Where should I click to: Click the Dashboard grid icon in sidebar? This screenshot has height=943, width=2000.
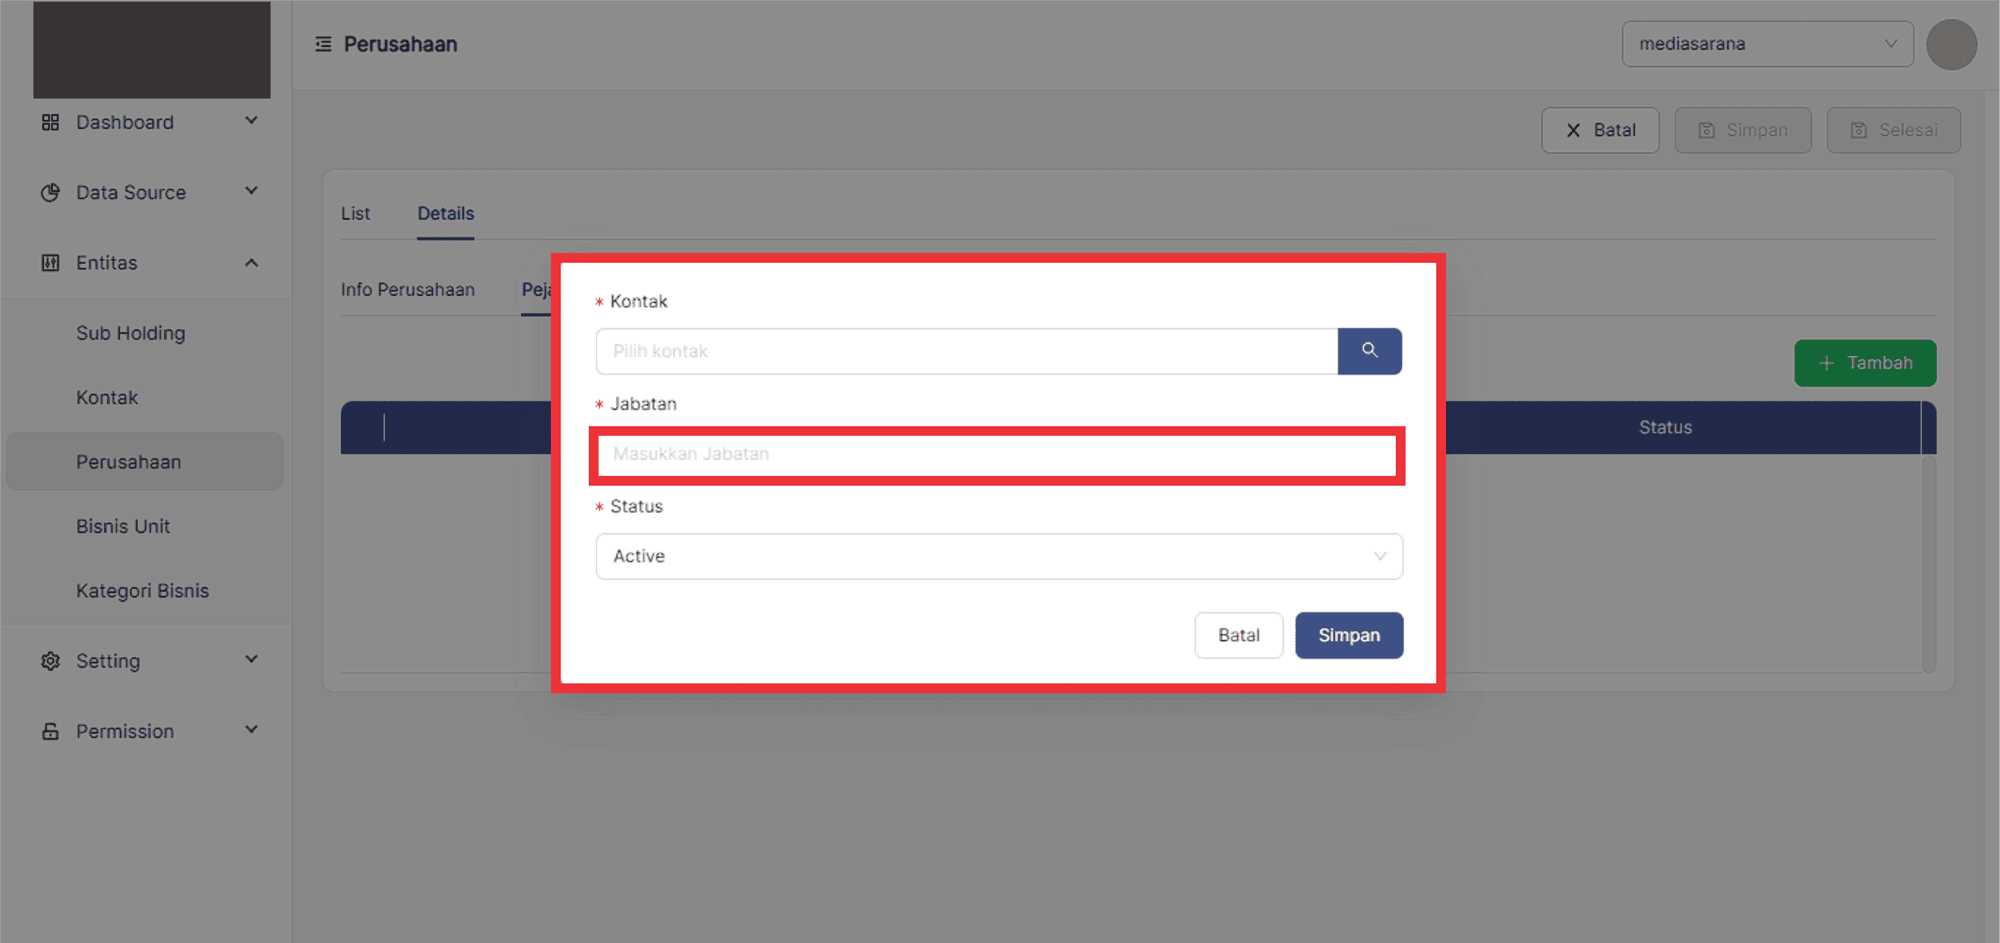tap(50, 122)
